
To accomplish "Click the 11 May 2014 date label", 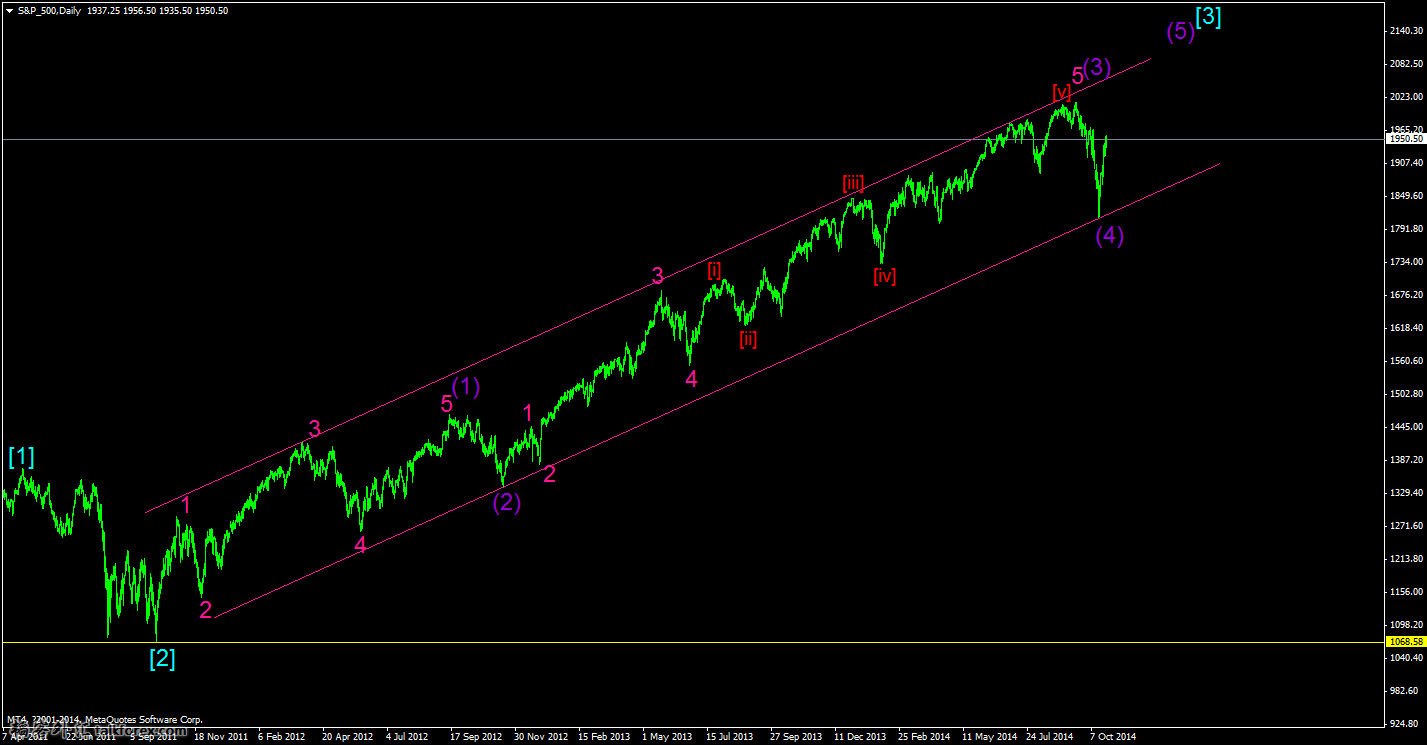I will click(x=990, y=736).
